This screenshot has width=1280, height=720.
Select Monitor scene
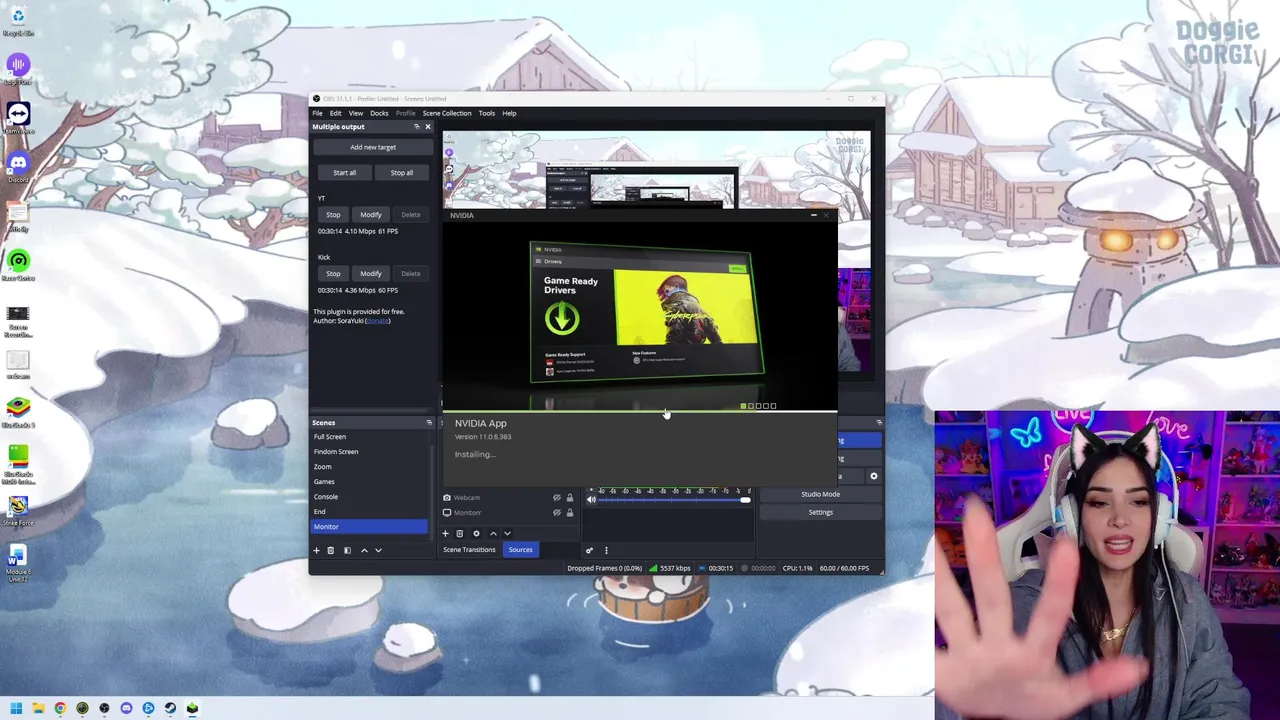369,527
